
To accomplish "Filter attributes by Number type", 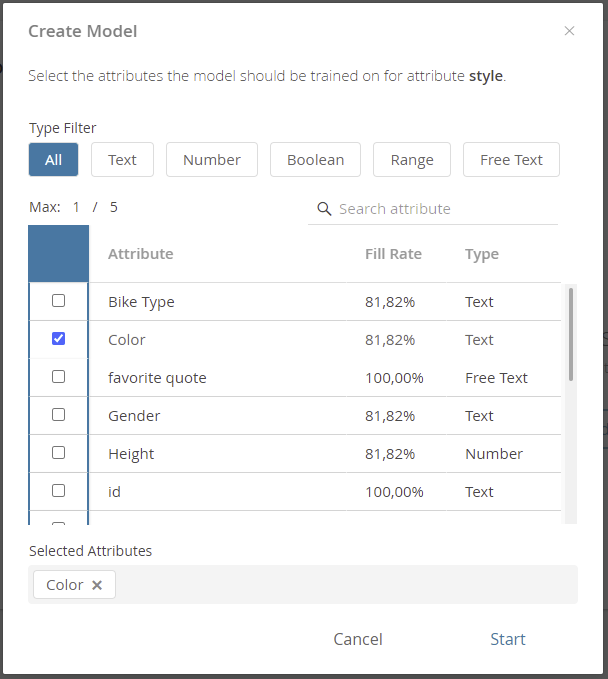I will [212, 160].
